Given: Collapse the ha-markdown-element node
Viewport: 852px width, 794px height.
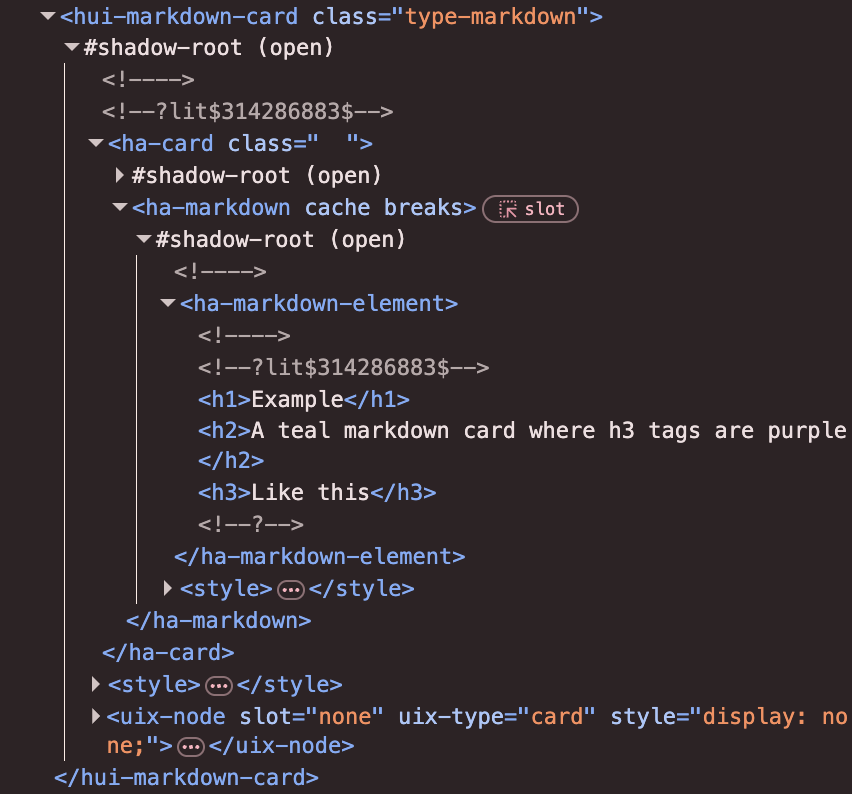Looking at the screenshot, I should pyautogui.click(x=167, y=303).
